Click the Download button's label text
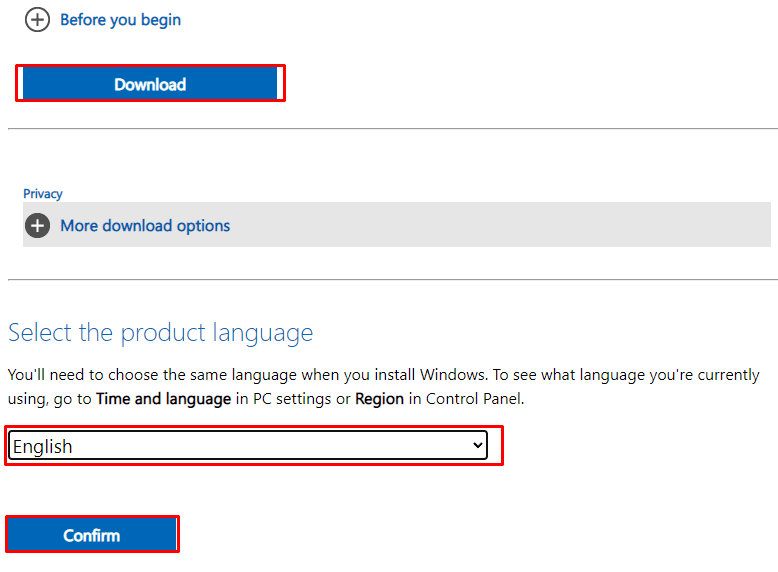The image size is (778, 572). 150,84
